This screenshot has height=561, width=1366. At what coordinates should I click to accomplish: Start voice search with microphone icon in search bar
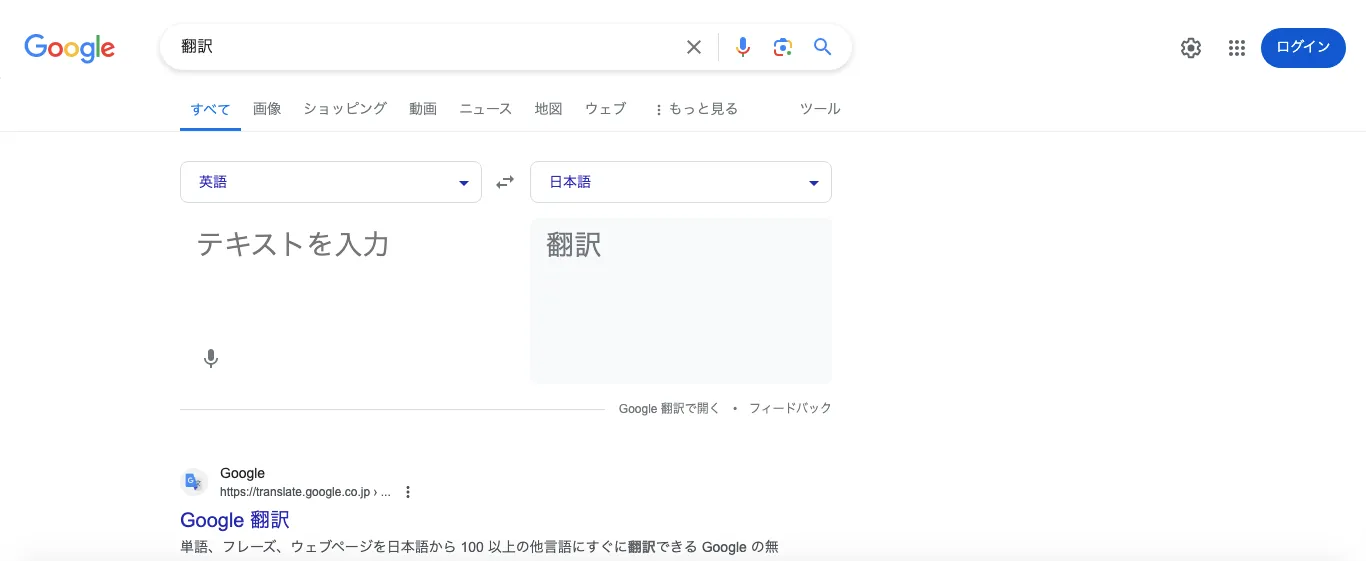point(742,47)
